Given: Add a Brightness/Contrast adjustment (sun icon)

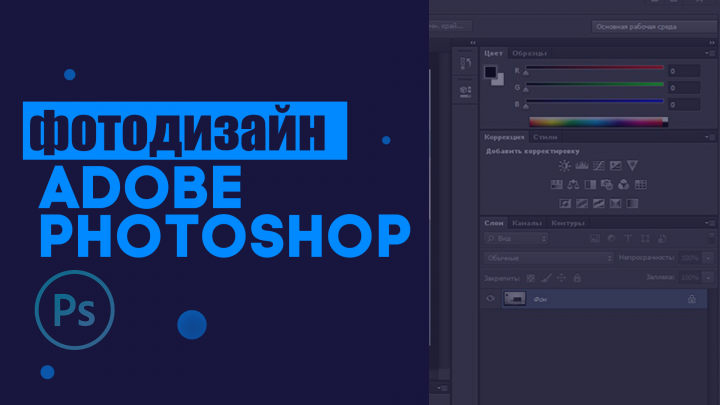Looking at the screenshot, I should coord(564,165).
